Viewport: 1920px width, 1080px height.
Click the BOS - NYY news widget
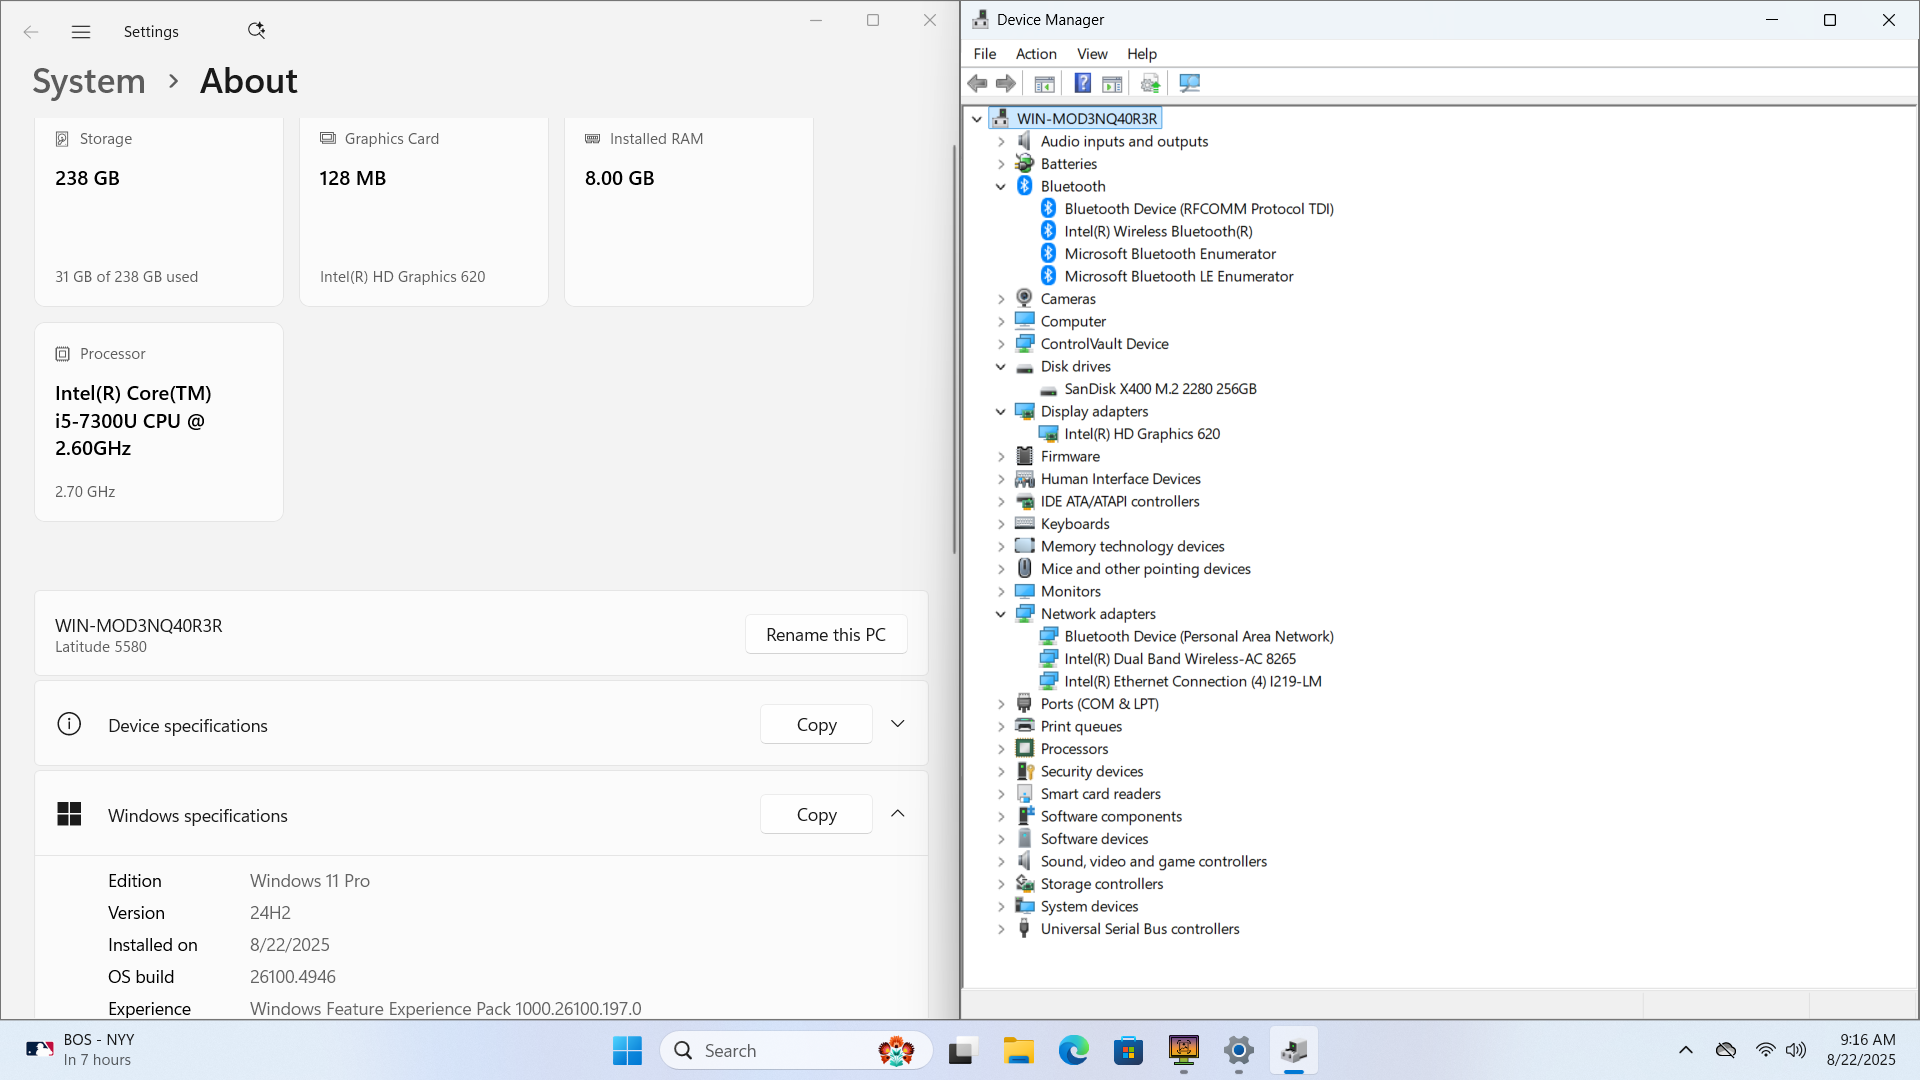point(80,1050)
